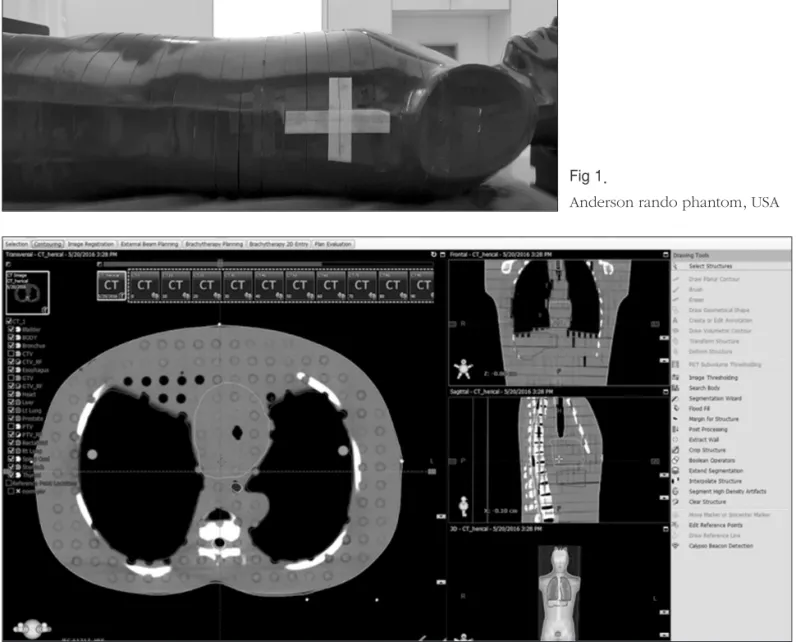Click the Drawing Tools panel header
The height and width of the screenshot is (642, 796).
click(x=731, y=255)
